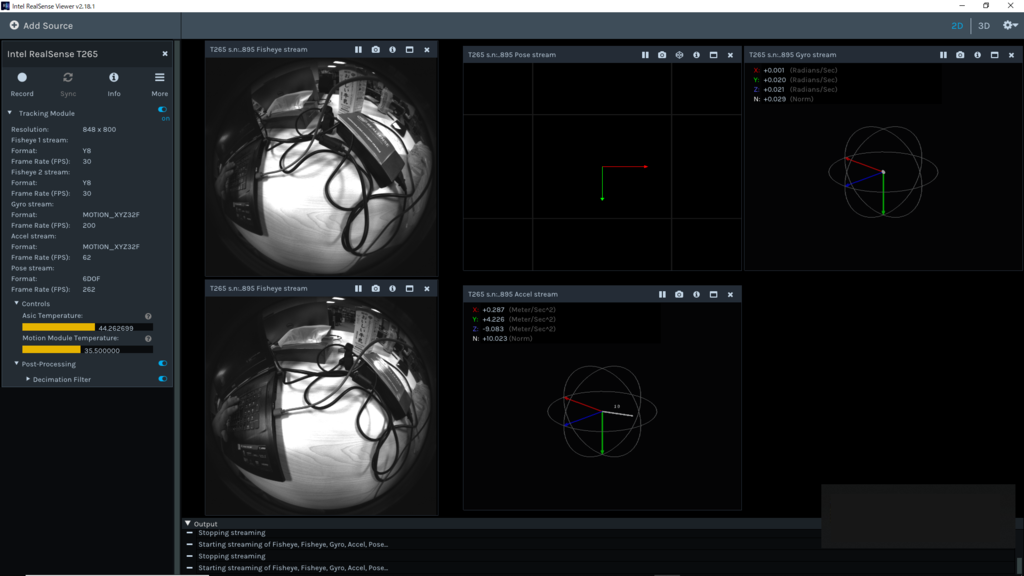Maximize the bottom Fisheye stream window
The width and height of the screenshot is (1024, 576).
[x=409, y=288]
